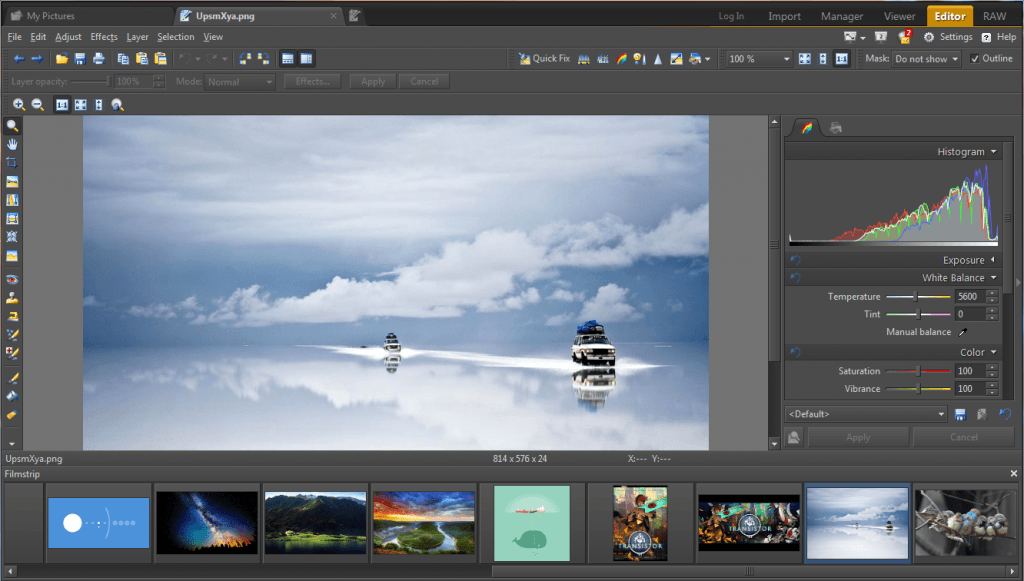Click the Zoom In magnifier icon
This screenshot has width=1024, height=581.
point(19,104)
